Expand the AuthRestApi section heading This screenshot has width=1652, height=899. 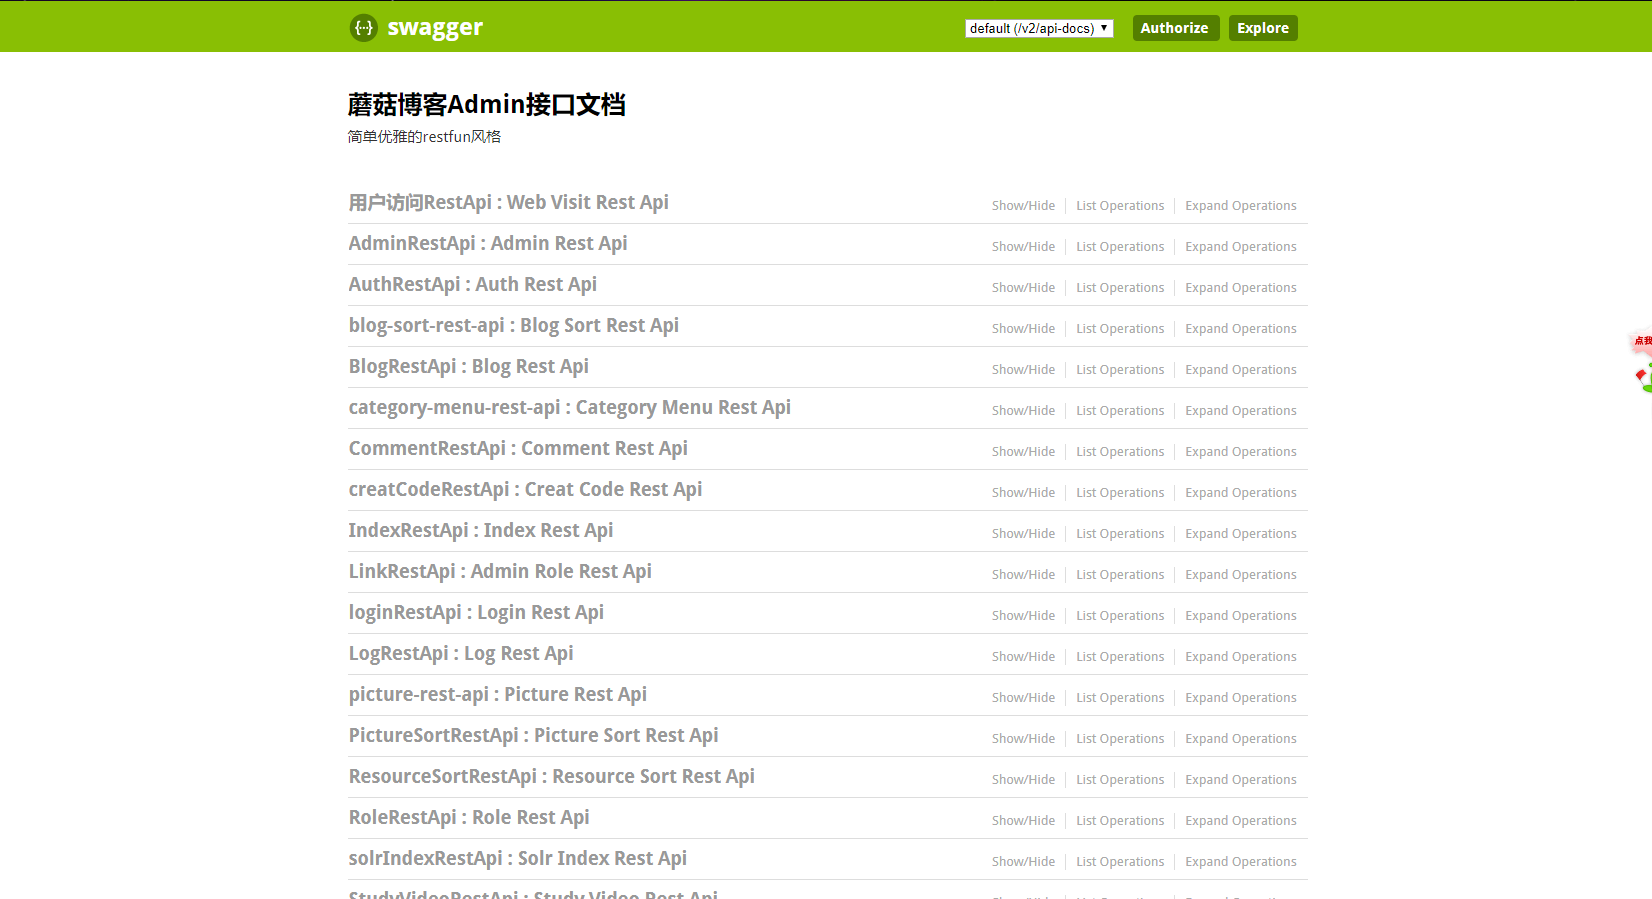point(472,285)
